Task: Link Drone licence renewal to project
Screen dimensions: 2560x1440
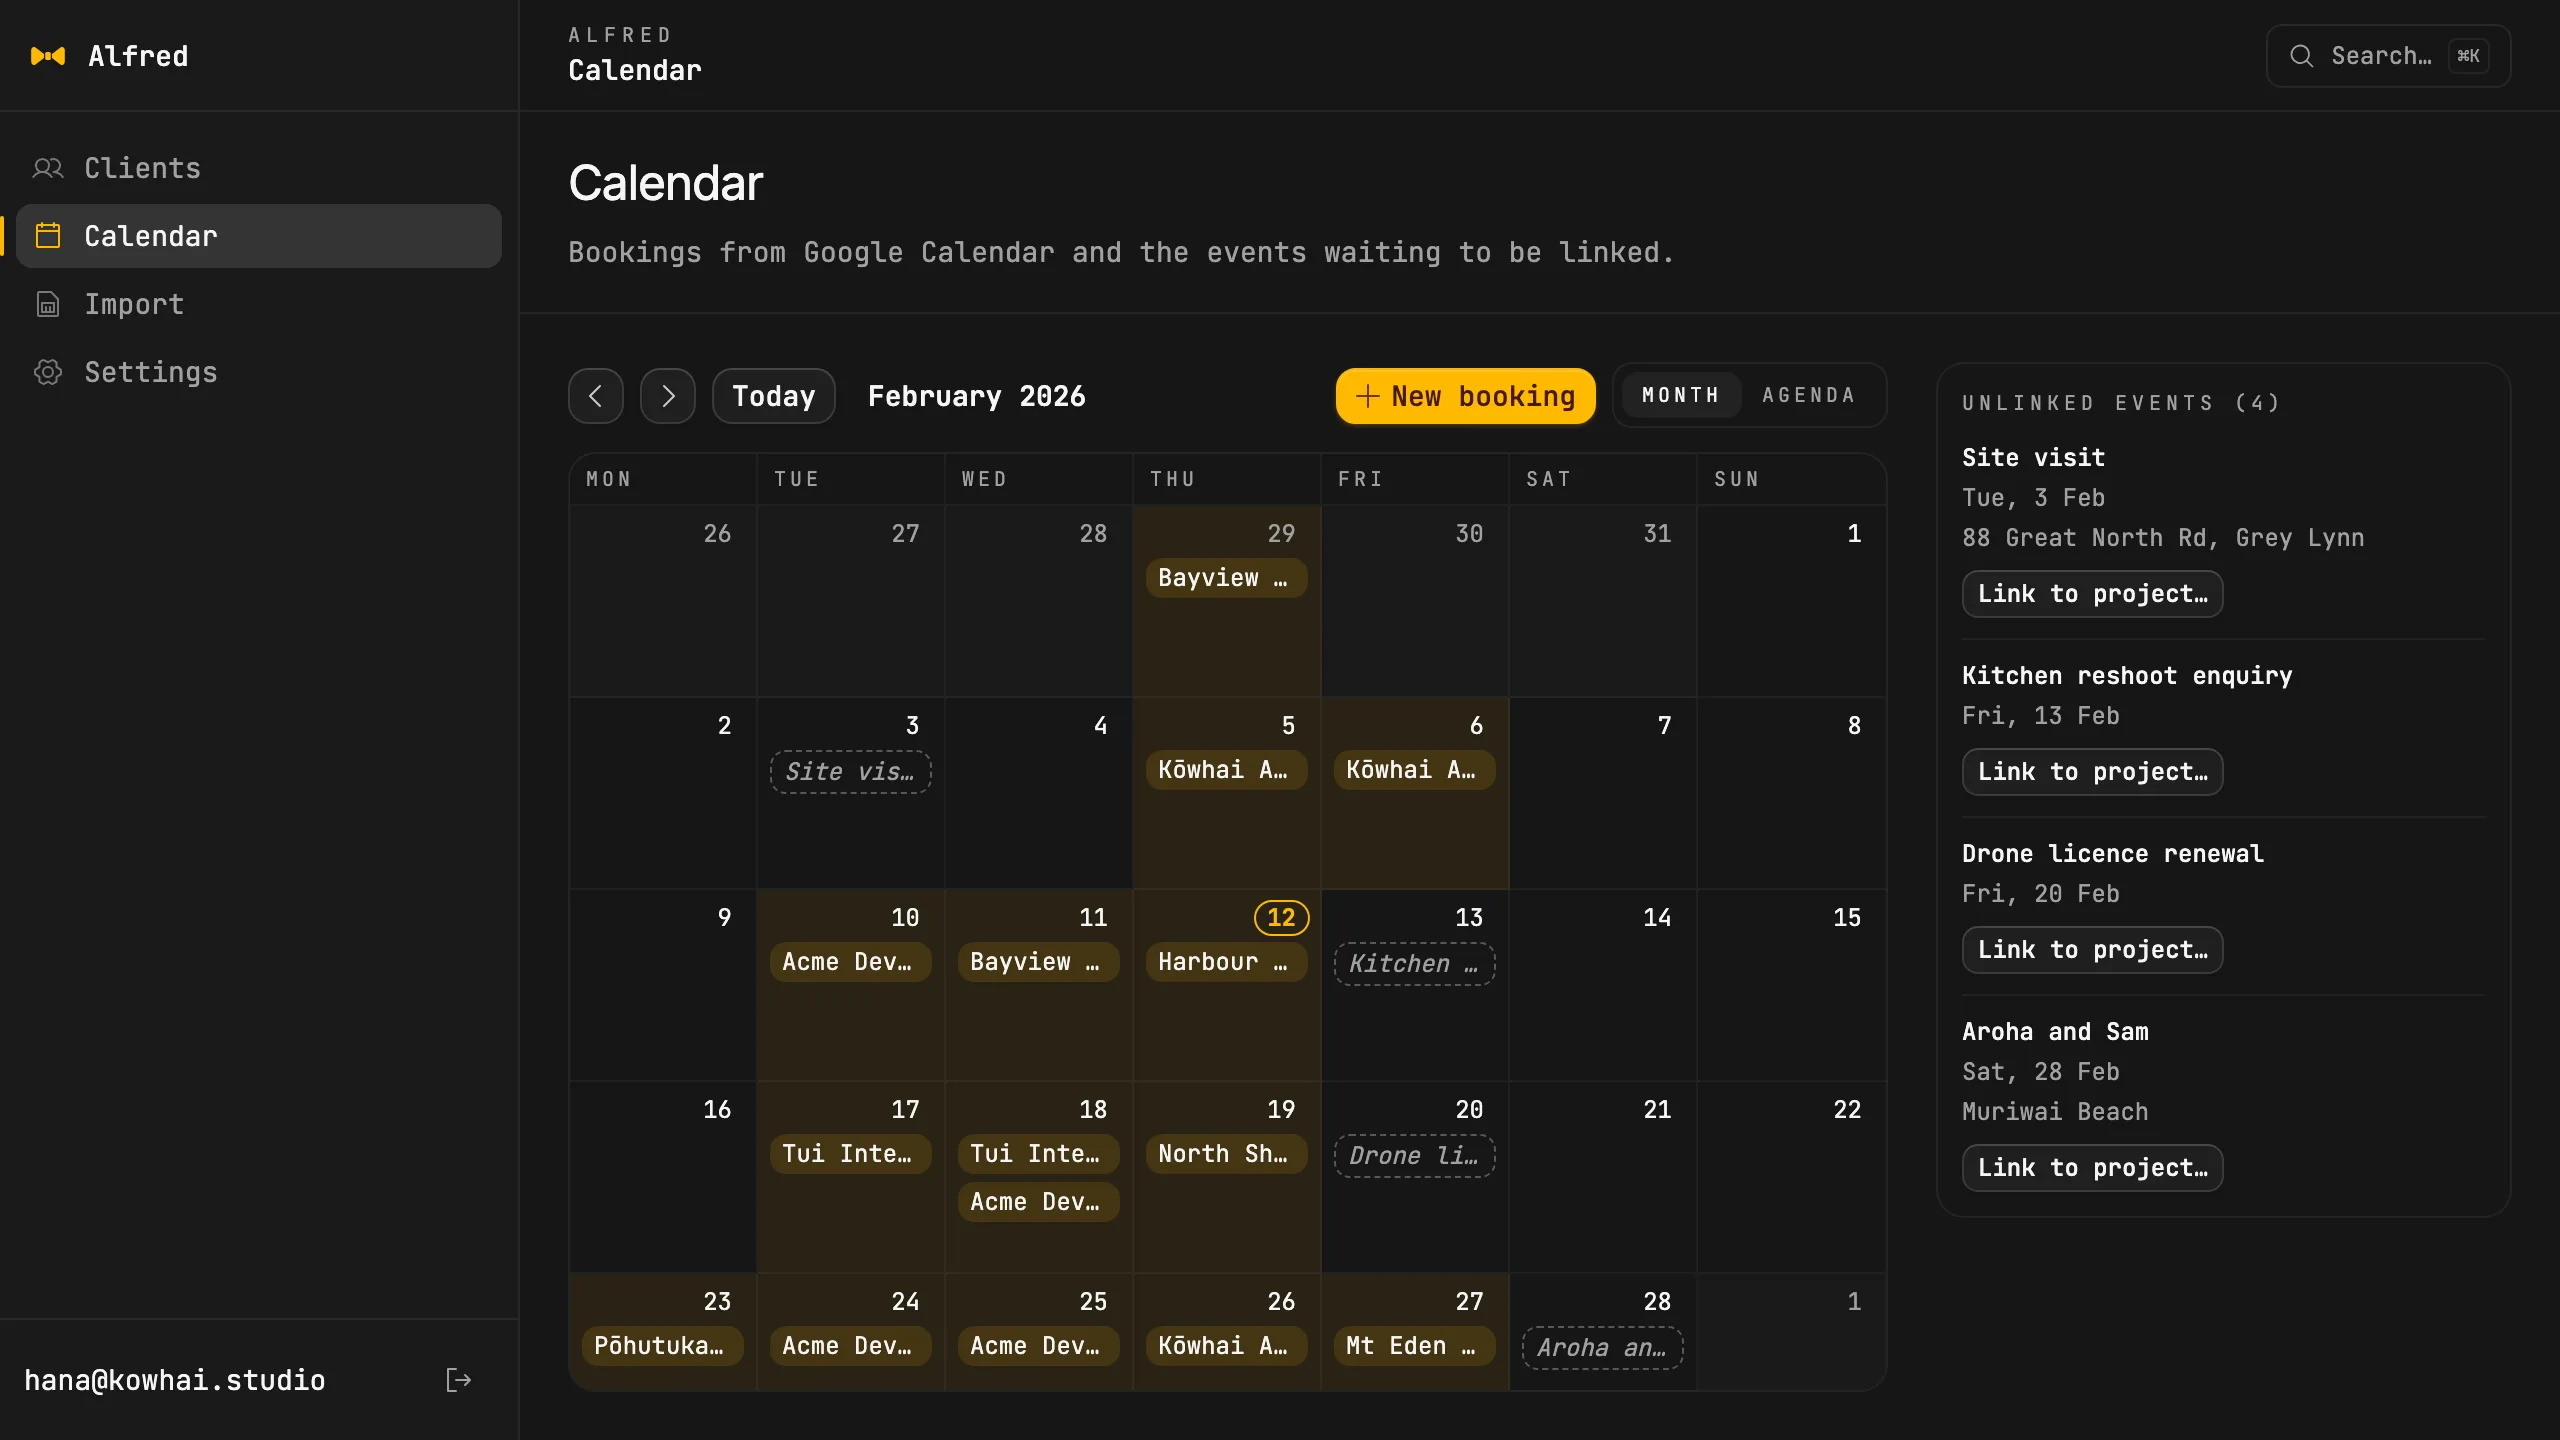Action: click(2093, 950)
